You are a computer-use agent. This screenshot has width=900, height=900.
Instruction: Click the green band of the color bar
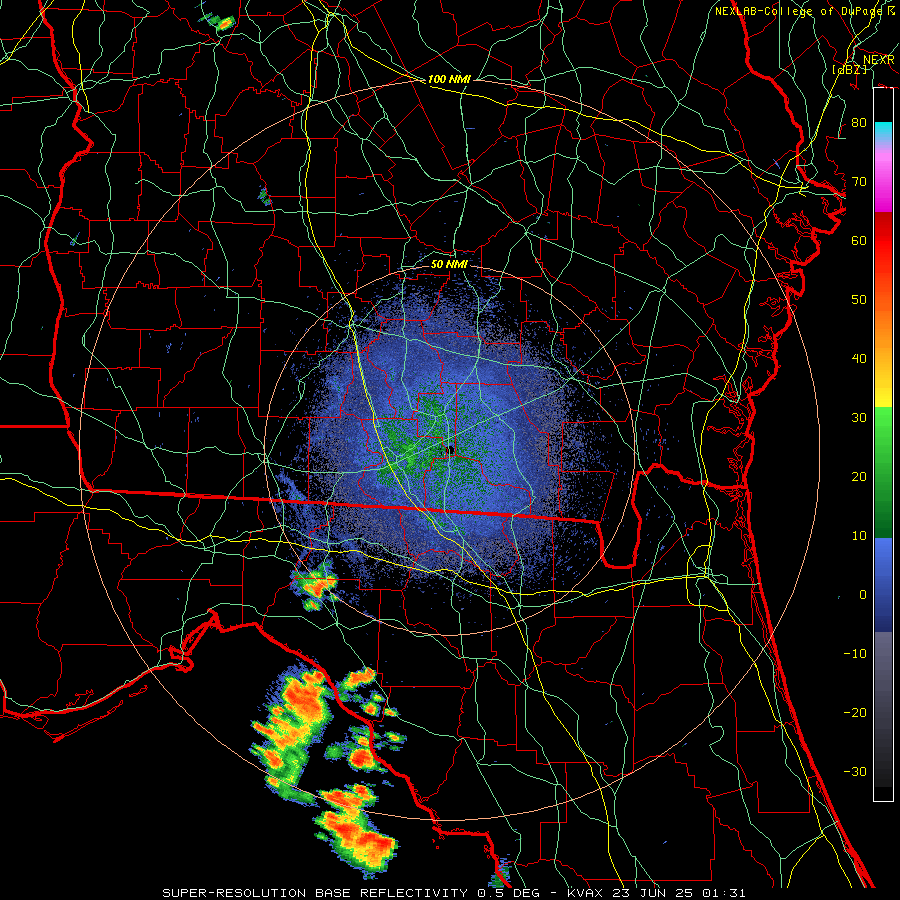point(883,472)
